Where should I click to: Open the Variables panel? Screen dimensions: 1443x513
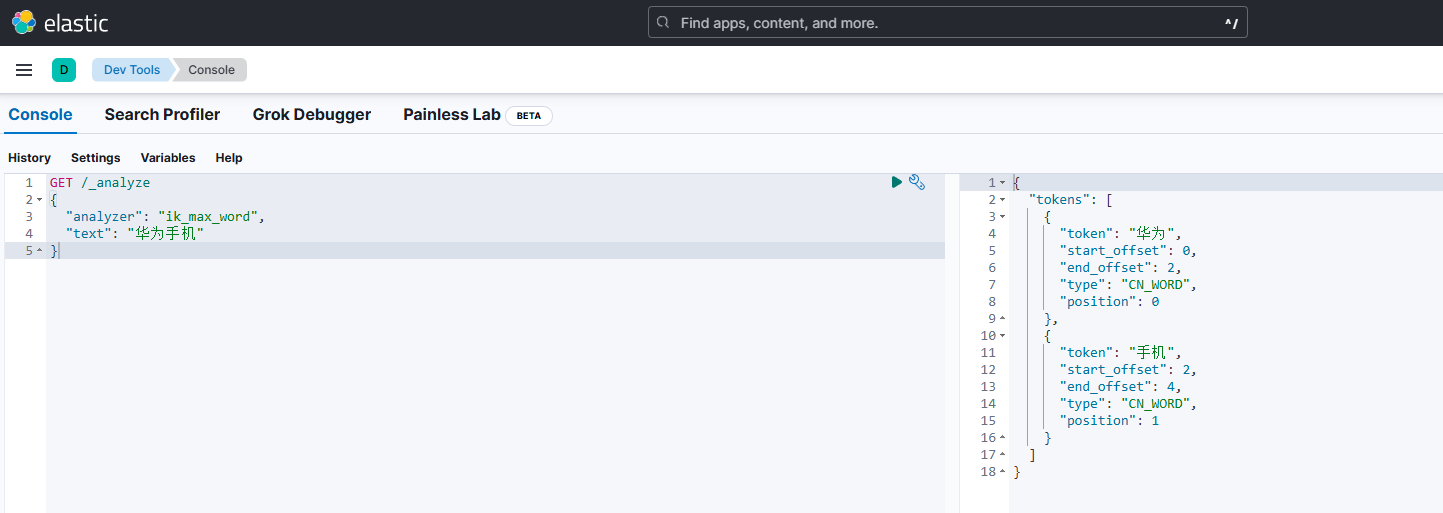[168, 158]
